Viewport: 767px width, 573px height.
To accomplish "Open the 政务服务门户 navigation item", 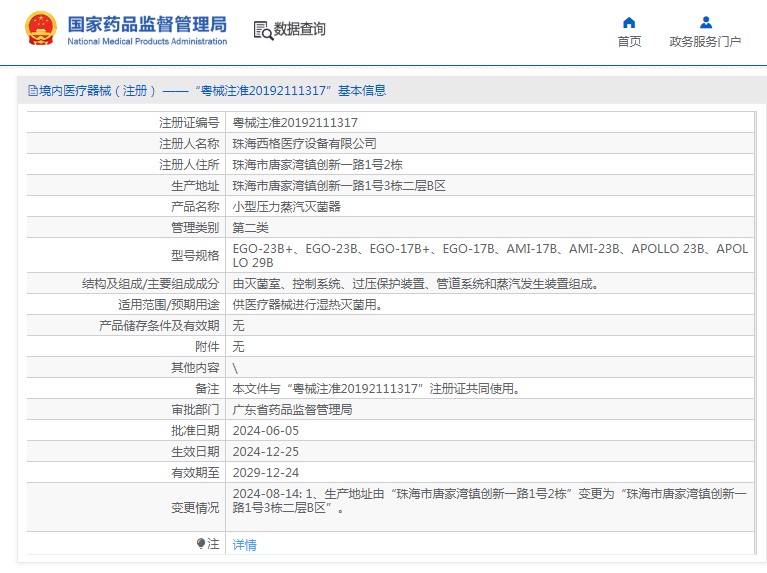I will point(705,41).
